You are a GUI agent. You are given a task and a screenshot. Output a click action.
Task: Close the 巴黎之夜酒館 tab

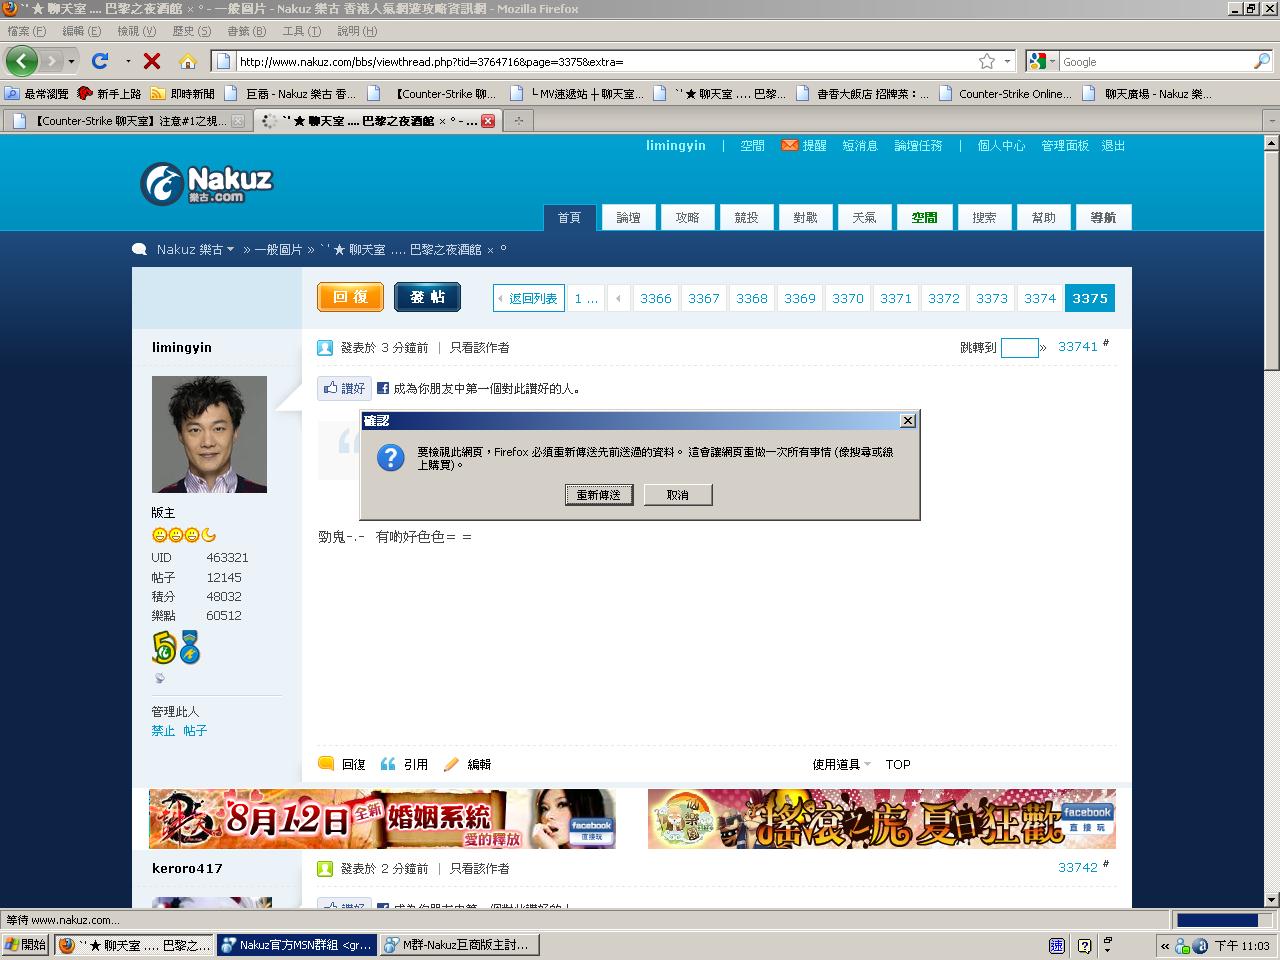click(488, 121)
